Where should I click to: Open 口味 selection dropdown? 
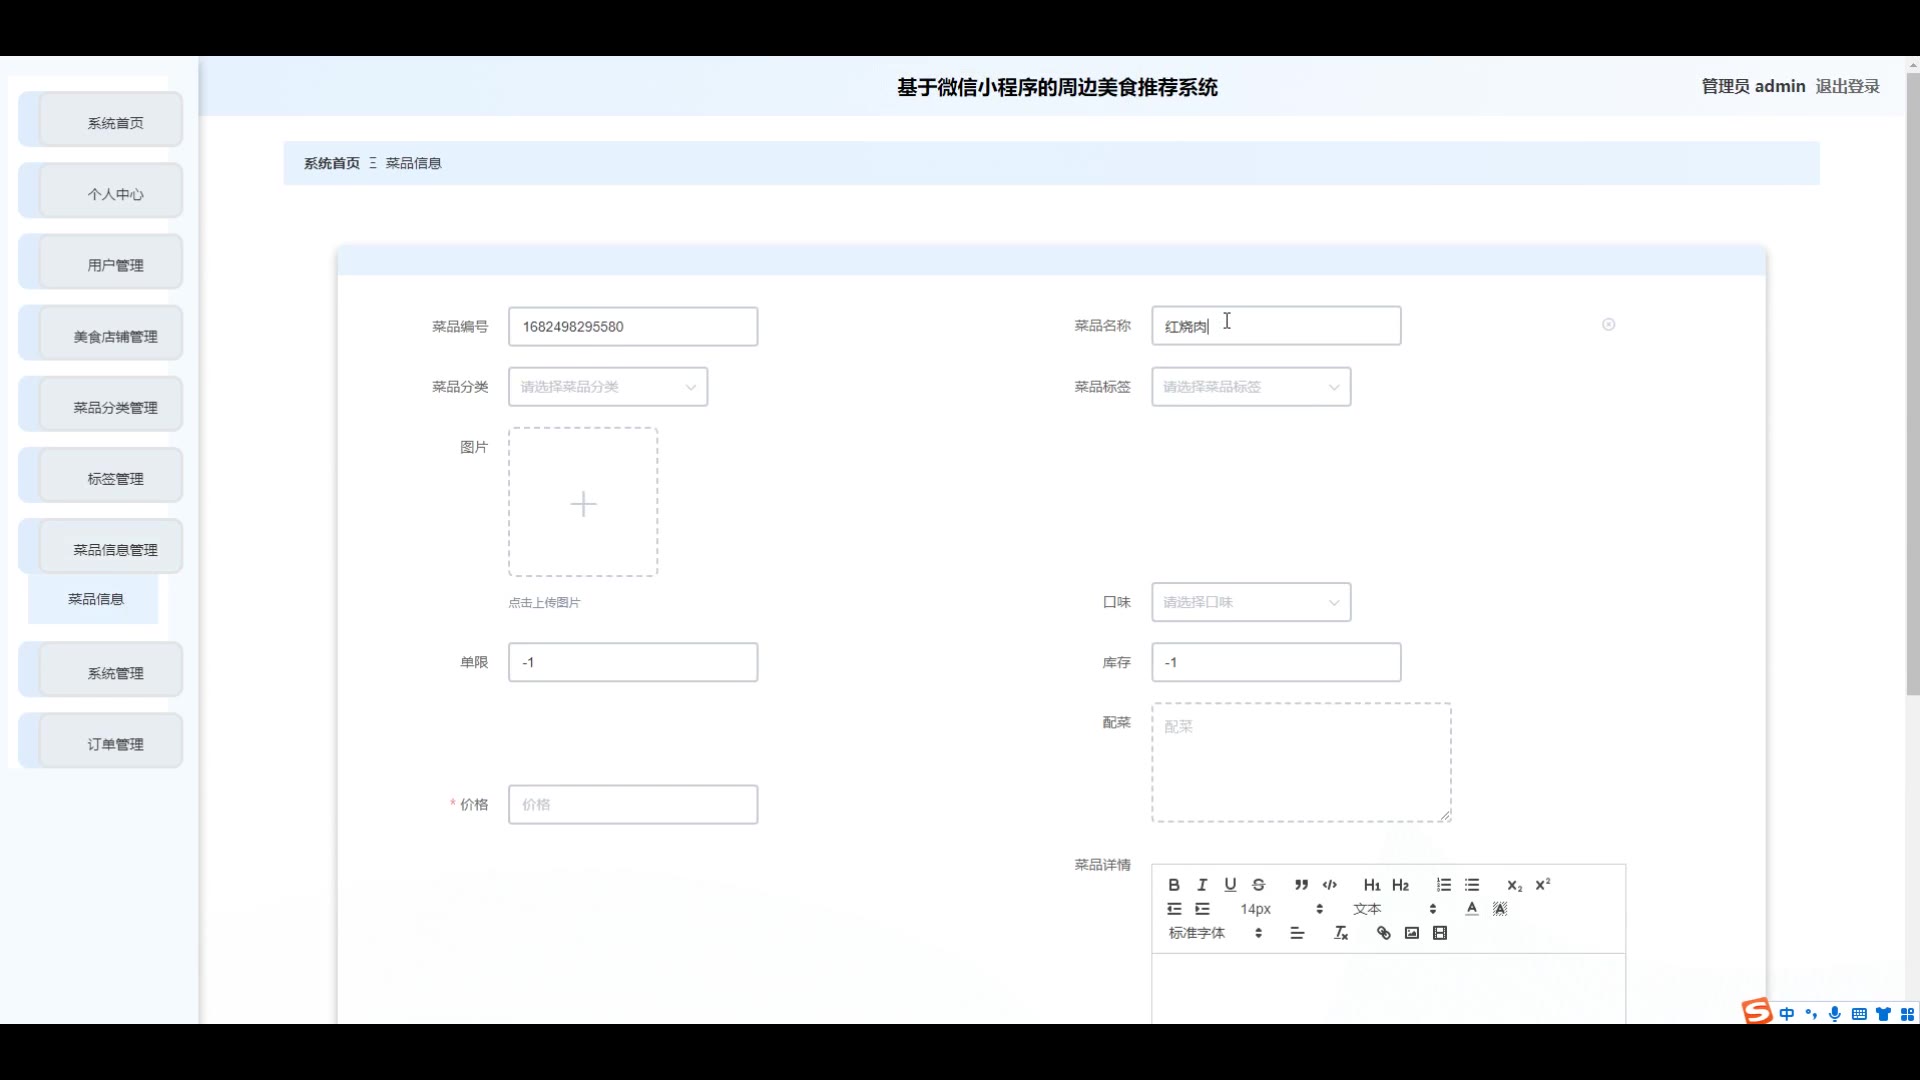click(x=1250, y=602)
